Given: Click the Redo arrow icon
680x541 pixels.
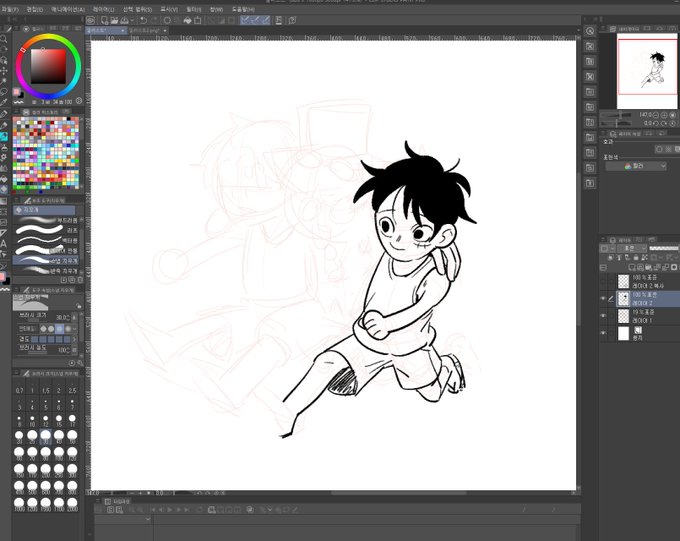Looking at the screenshot, I should point(154,20).
